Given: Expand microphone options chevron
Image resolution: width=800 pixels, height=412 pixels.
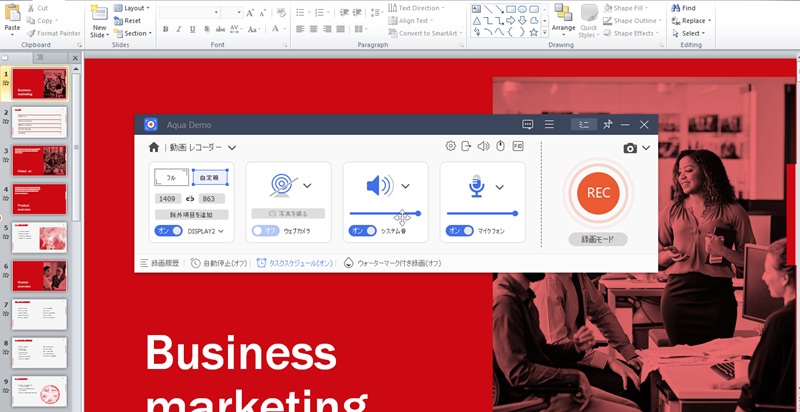Looking at the screenshot, I should point(499,187).
